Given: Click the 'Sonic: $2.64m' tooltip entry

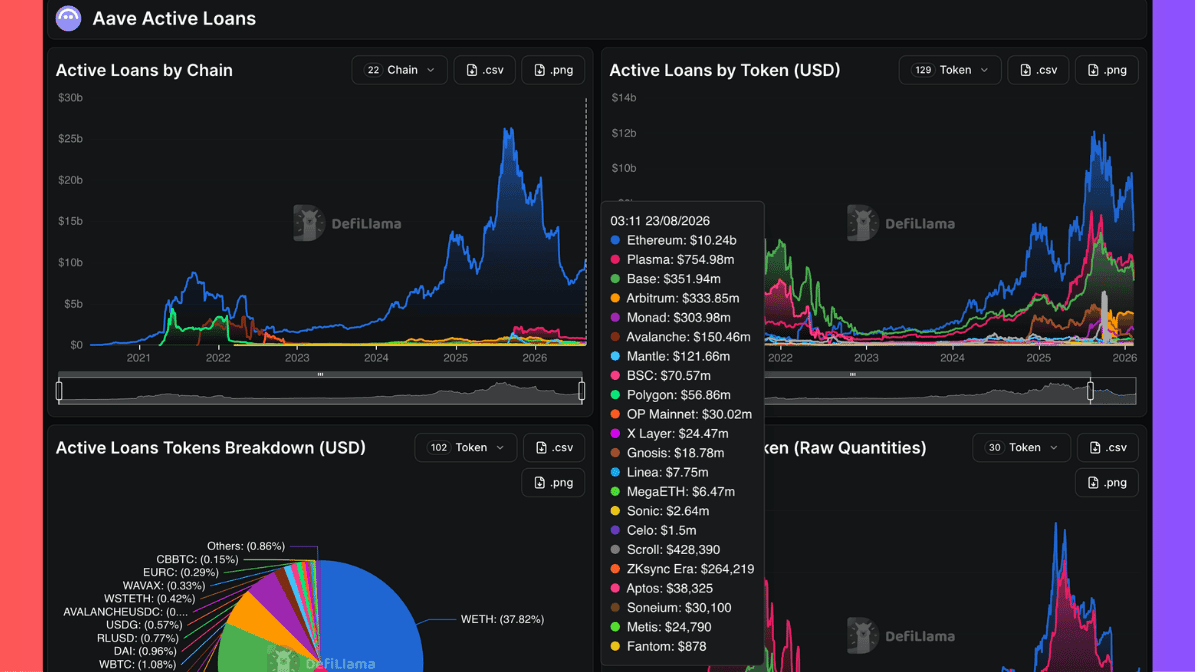Looking at the screenshot, I should pyautogui.click(x=659, y=511).
